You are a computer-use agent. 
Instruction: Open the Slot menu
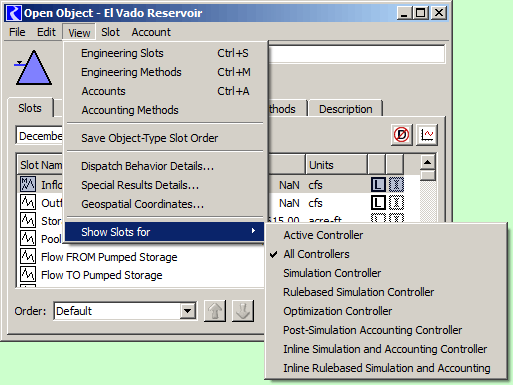tap(110, 32)
